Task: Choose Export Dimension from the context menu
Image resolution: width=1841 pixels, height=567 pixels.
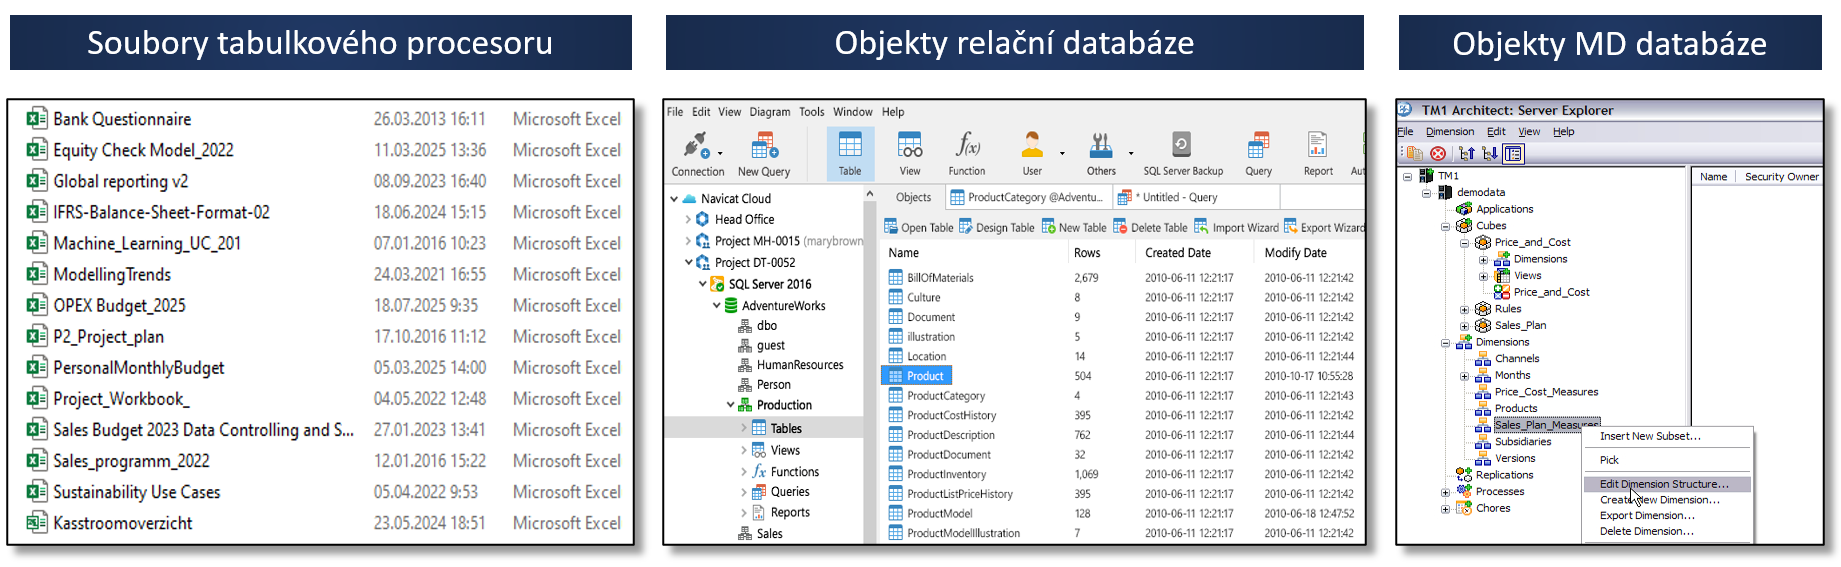Action: coord(1646,516)
